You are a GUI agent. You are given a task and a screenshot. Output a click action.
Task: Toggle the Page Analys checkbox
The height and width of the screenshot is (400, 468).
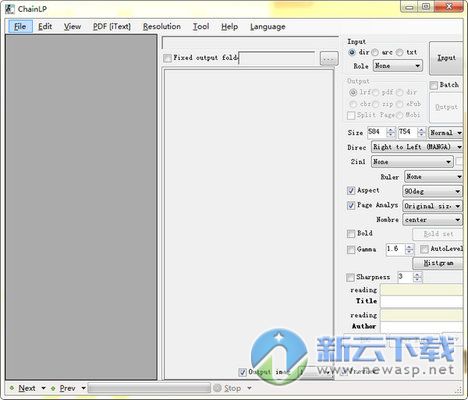click(x=351, y=205)
